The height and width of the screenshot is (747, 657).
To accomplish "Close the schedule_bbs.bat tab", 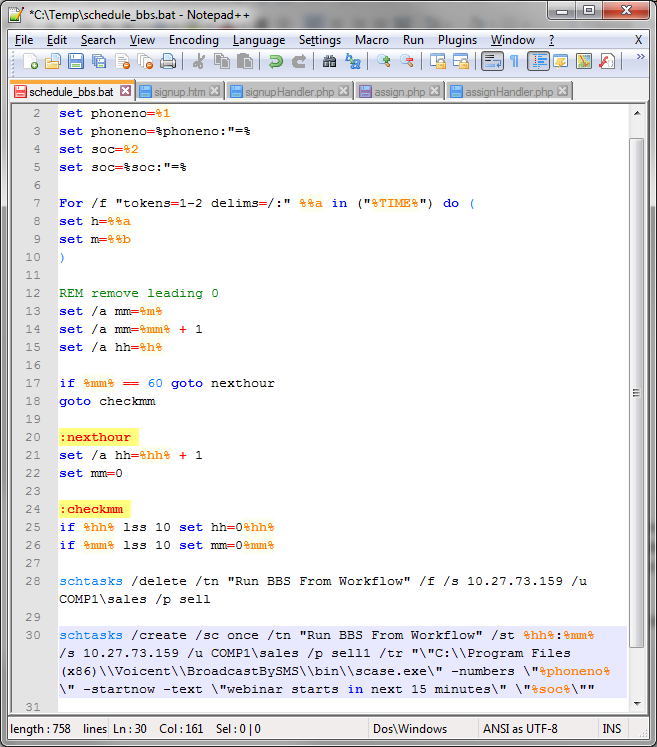I will (125, 91).
